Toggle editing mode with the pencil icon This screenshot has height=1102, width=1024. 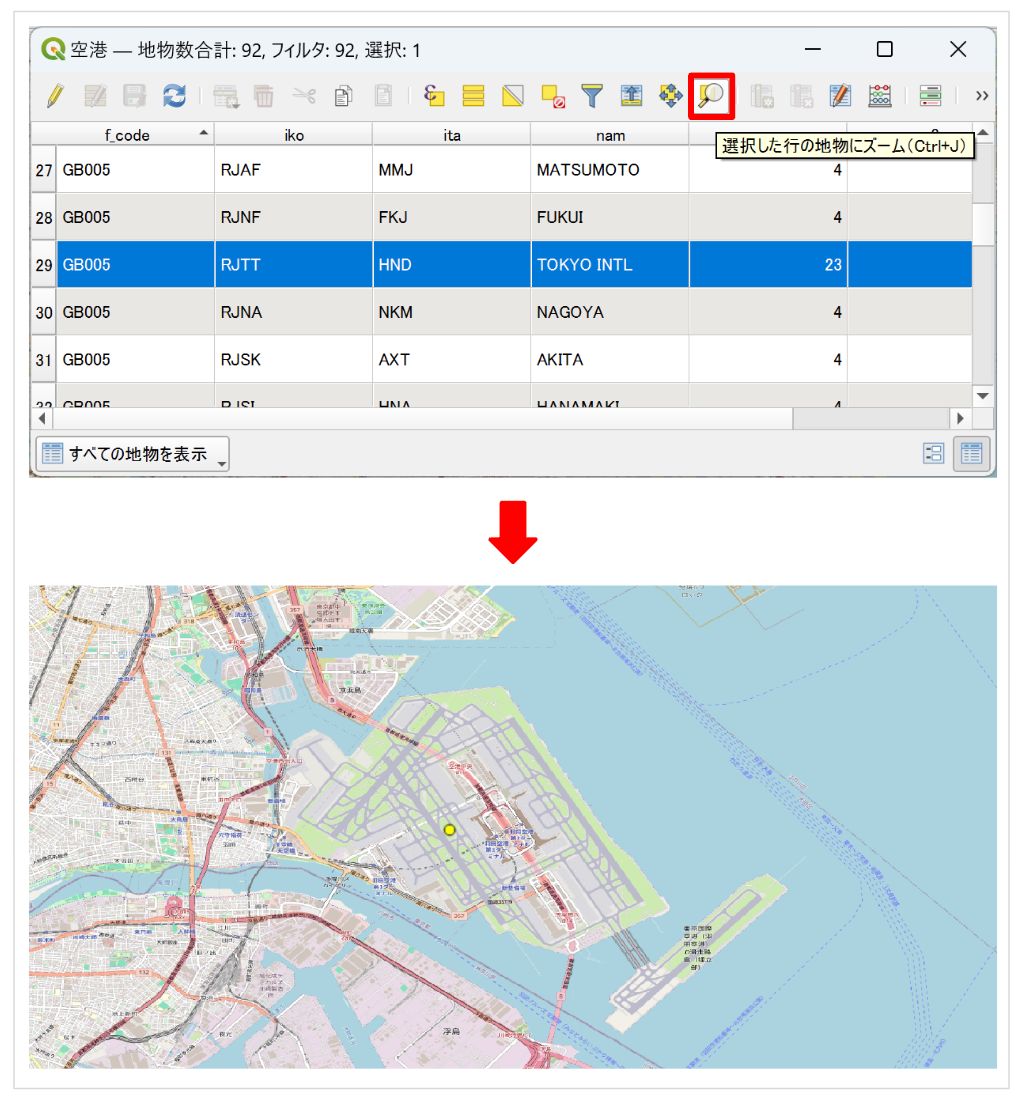tap(56, 96)
